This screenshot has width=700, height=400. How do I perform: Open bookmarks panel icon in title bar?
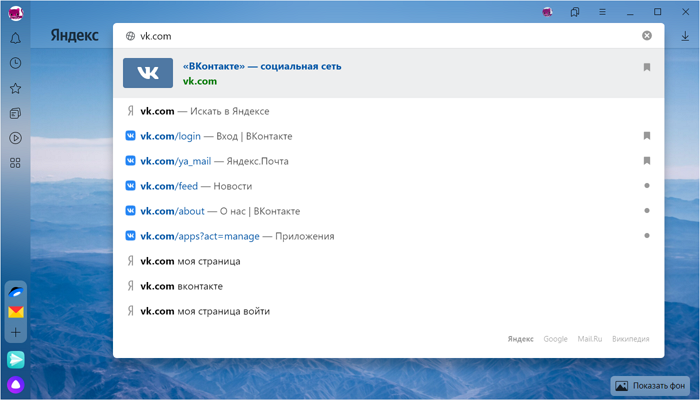575,12
